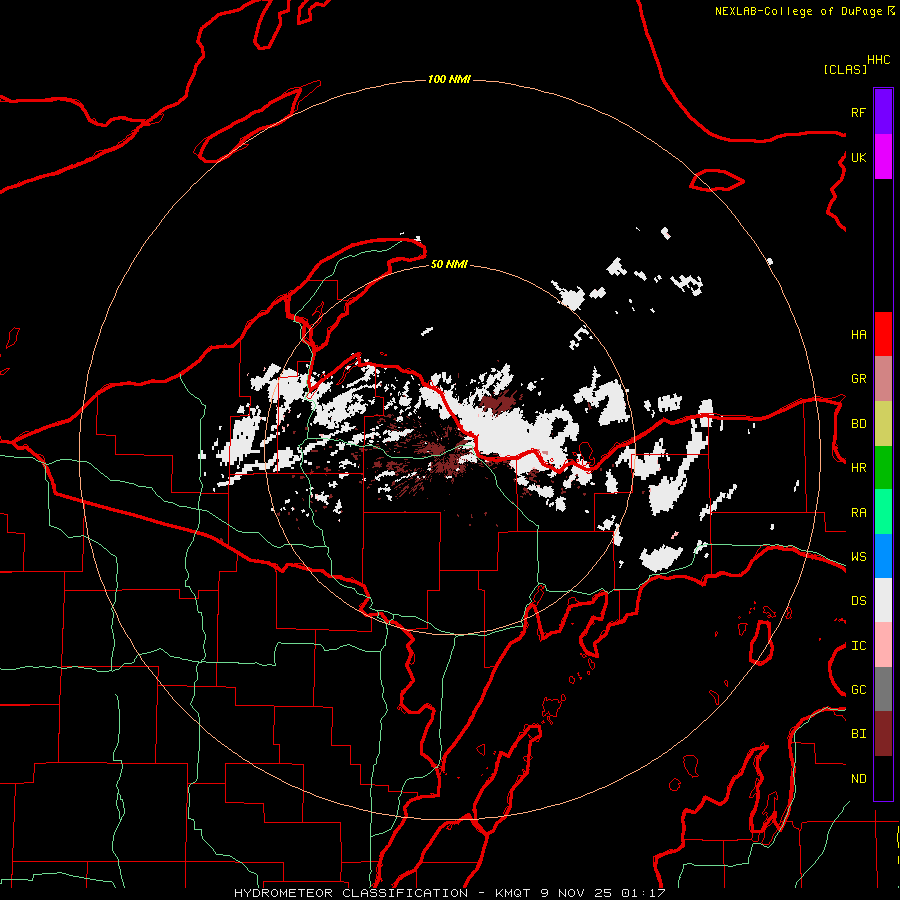Click the [CLAS] legend header
900x900 pixels.
pos(845,69)
